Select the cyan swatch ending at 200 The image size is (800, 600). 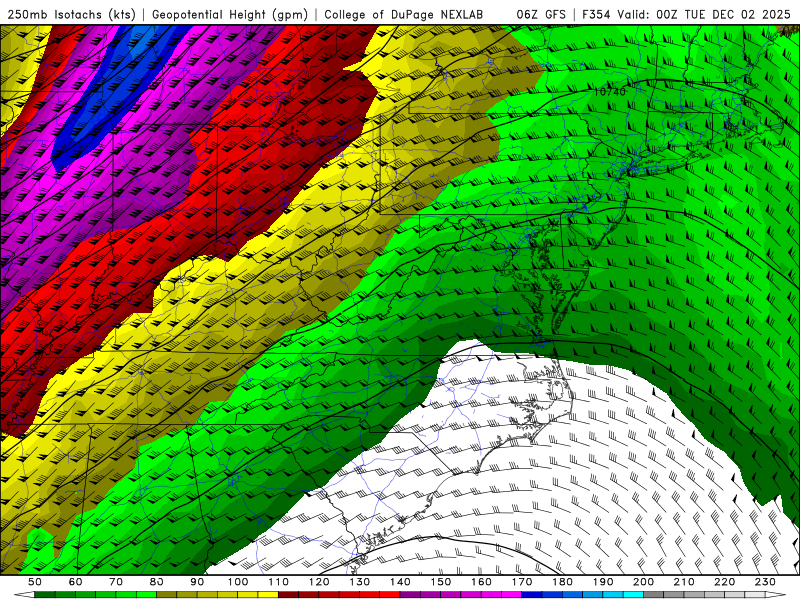point(634,594)
